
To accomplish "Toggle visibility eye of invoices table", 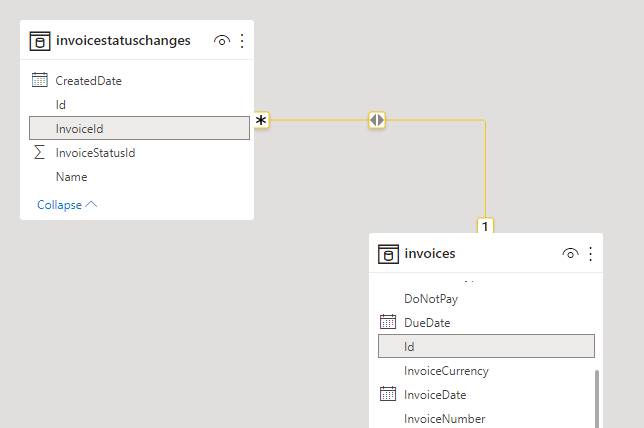I will pyautogui.click(x=570, y=254).
